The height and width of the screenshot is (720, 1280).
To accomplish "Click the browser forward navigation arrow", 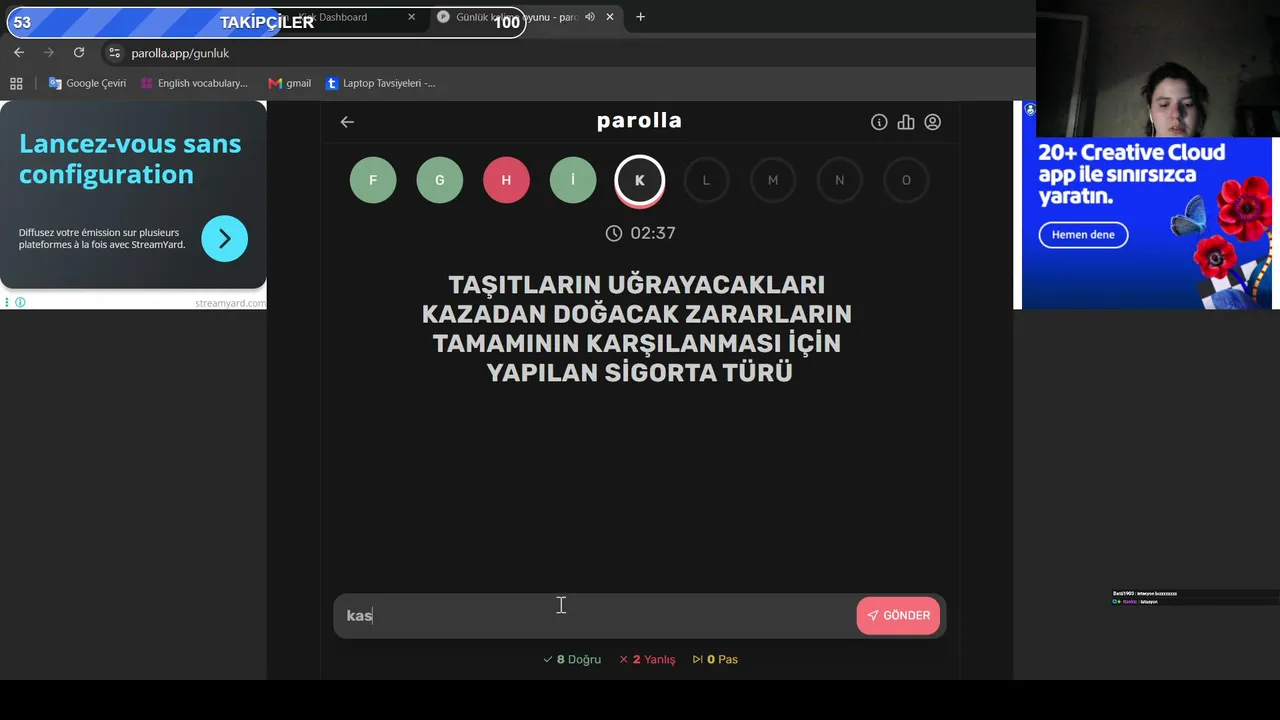I will click(x=48, y=52).
